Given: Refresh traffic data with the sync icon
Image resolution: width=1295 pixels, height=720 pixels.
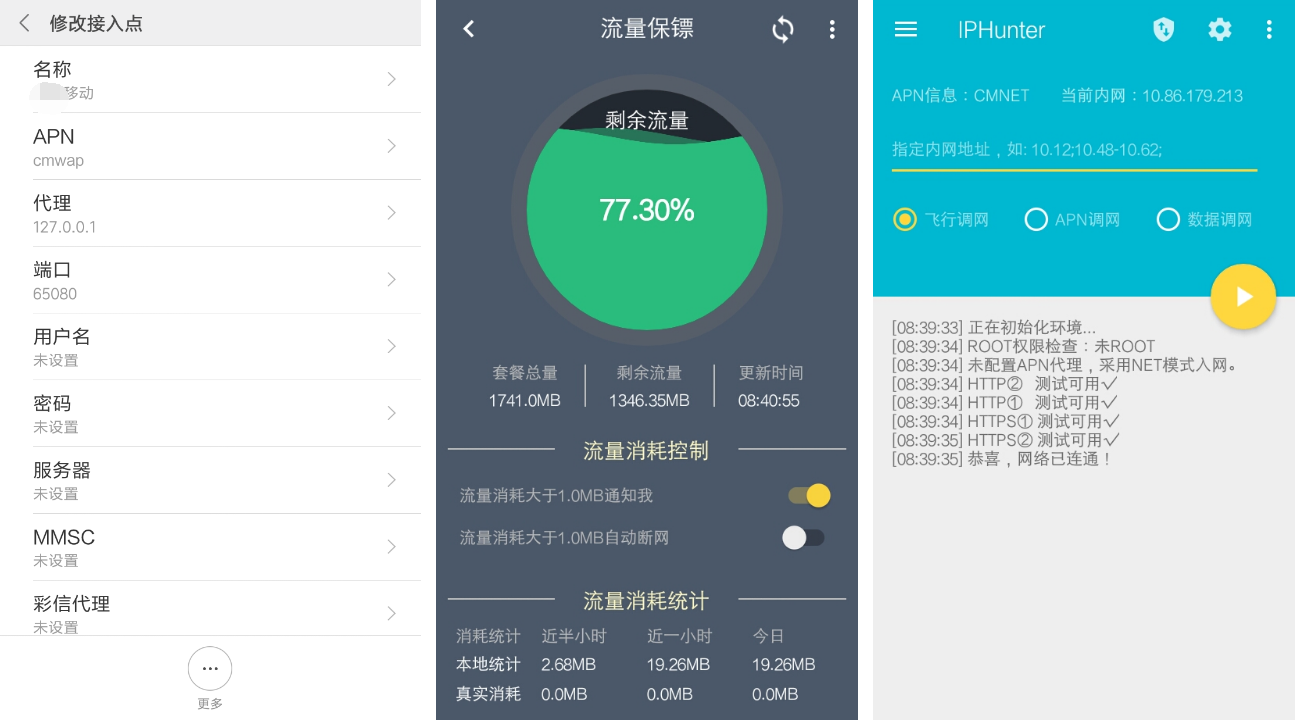Looking at the screenshot, I should tap(783, 30).
